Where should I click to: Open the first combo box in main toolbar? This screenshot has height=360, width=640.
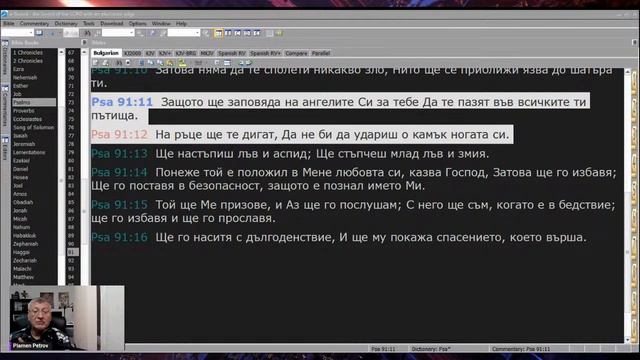(x=18, y=33)
